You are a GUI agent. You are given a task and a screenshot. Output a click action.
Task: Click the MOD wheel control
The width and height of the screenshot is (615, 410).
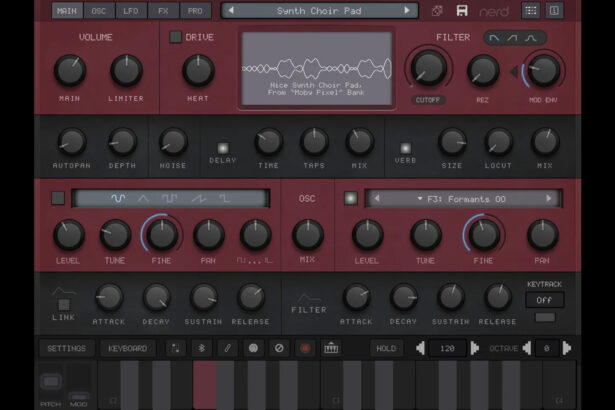pyautogui.click(x=78, y=395)
